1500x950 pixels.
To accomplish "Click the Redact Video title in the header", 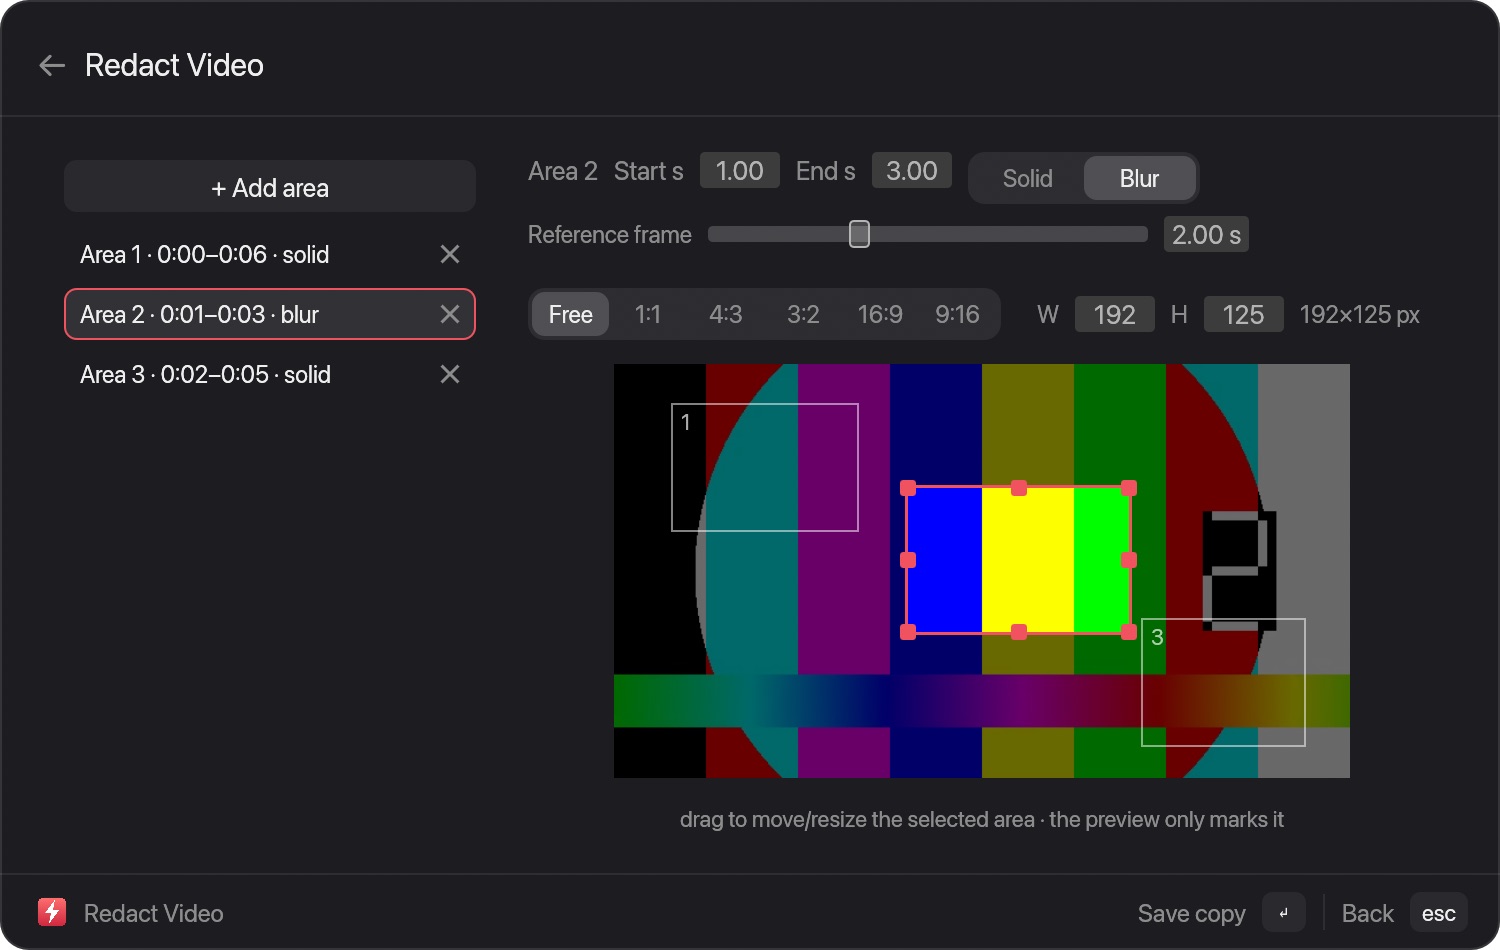I will pyautogui.click(x=174, y=66).
